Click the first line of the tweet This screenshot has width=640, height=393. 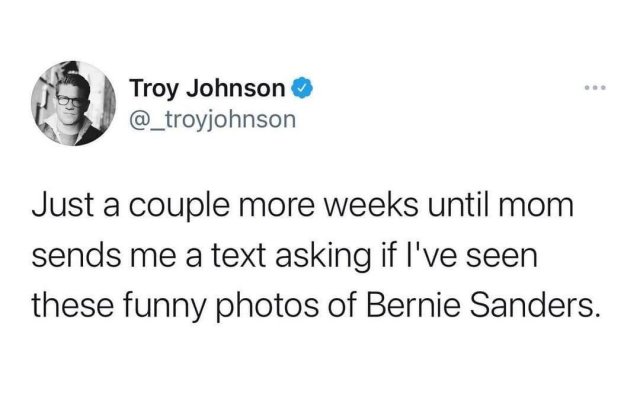[x=302, y=206]
